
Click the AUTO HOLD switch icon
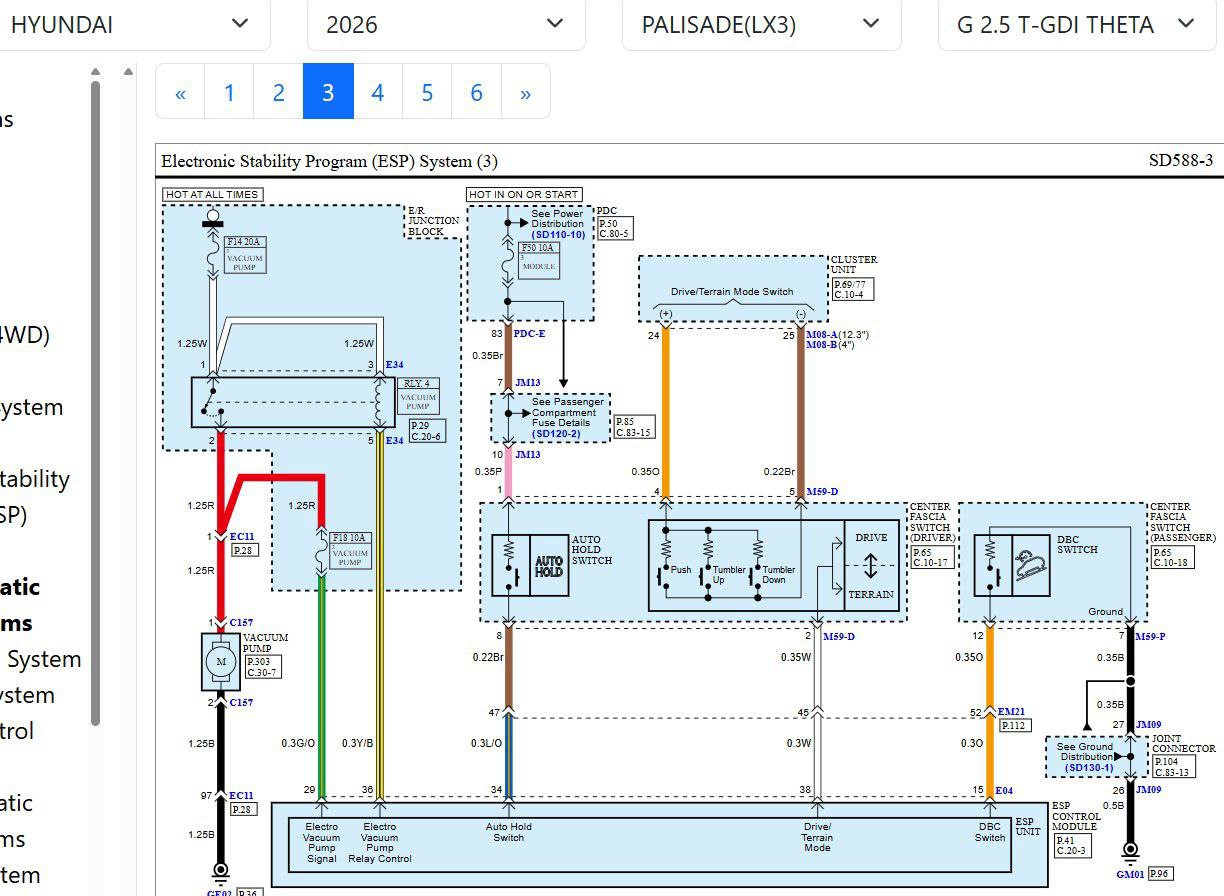click(x=549, y=566)
